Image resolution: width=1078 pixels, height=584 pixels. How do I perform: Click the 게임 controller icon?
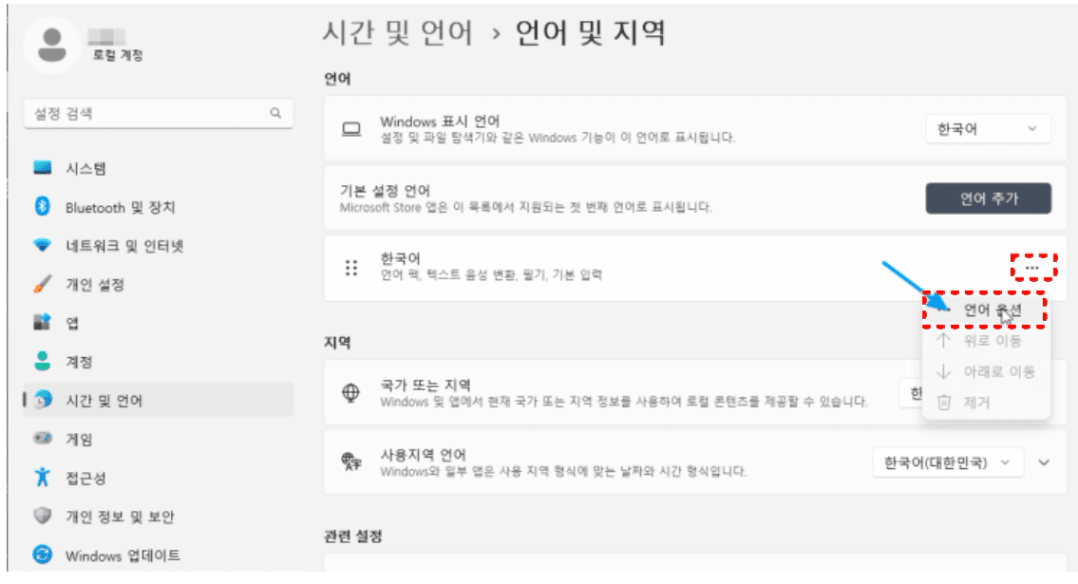(x=42, y=438)
